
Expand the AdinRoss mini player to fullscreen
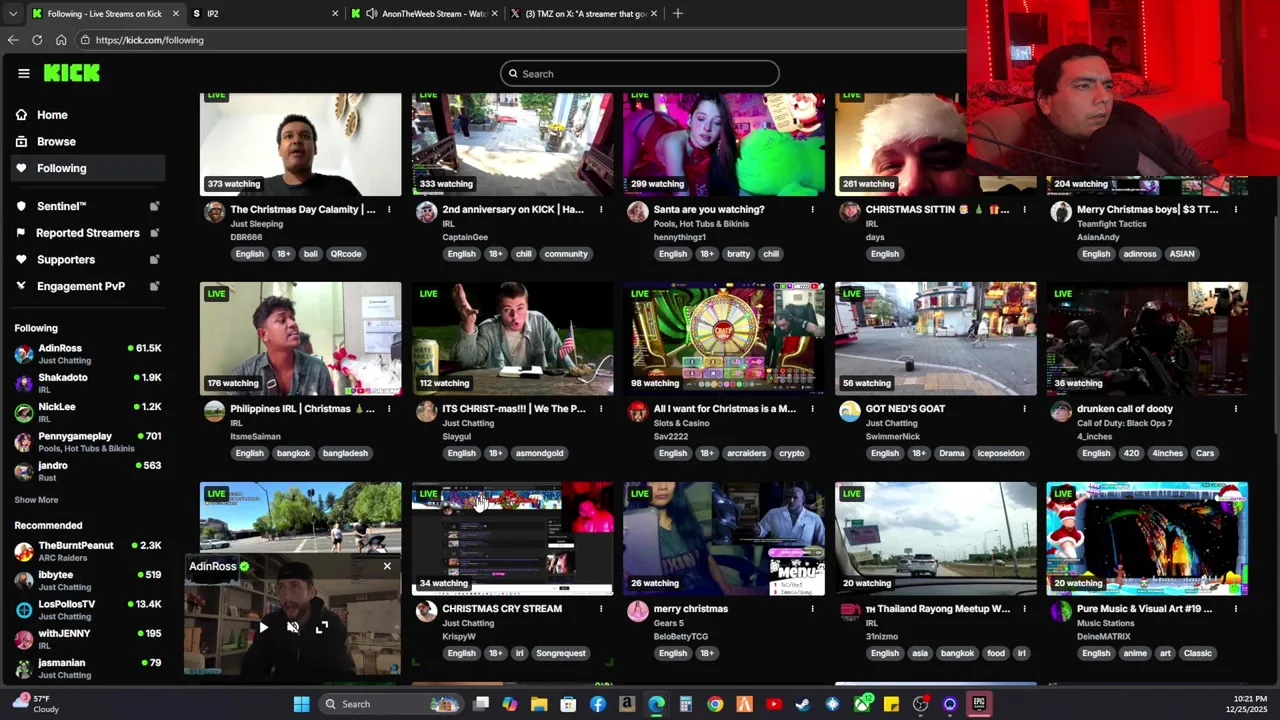(322, 628)
